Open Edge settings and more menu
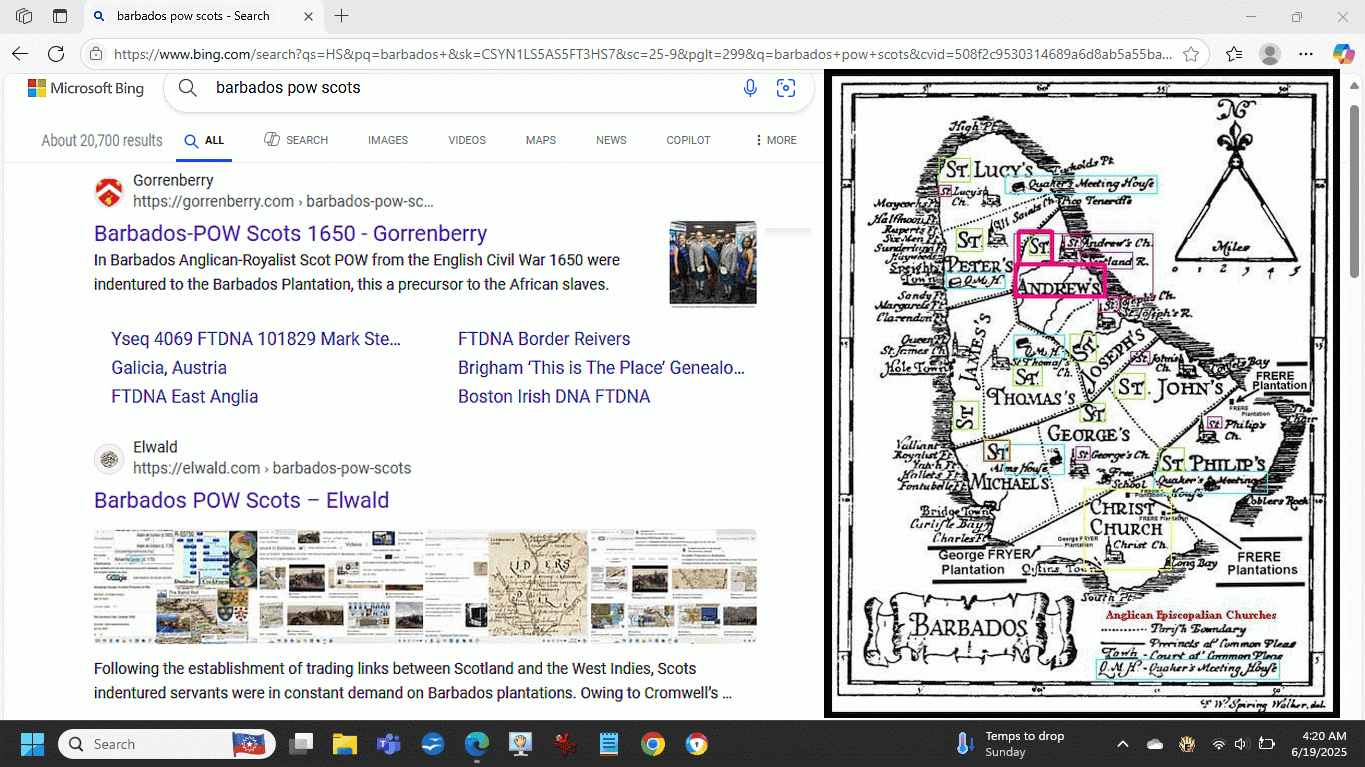Image resolution: width=1365 pixels, height=767 pixels. coord(1306,54)
